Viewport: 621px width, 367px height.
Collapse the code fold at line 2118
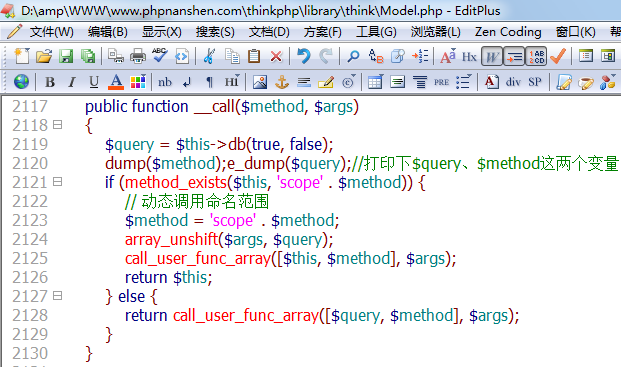point(57,125)
